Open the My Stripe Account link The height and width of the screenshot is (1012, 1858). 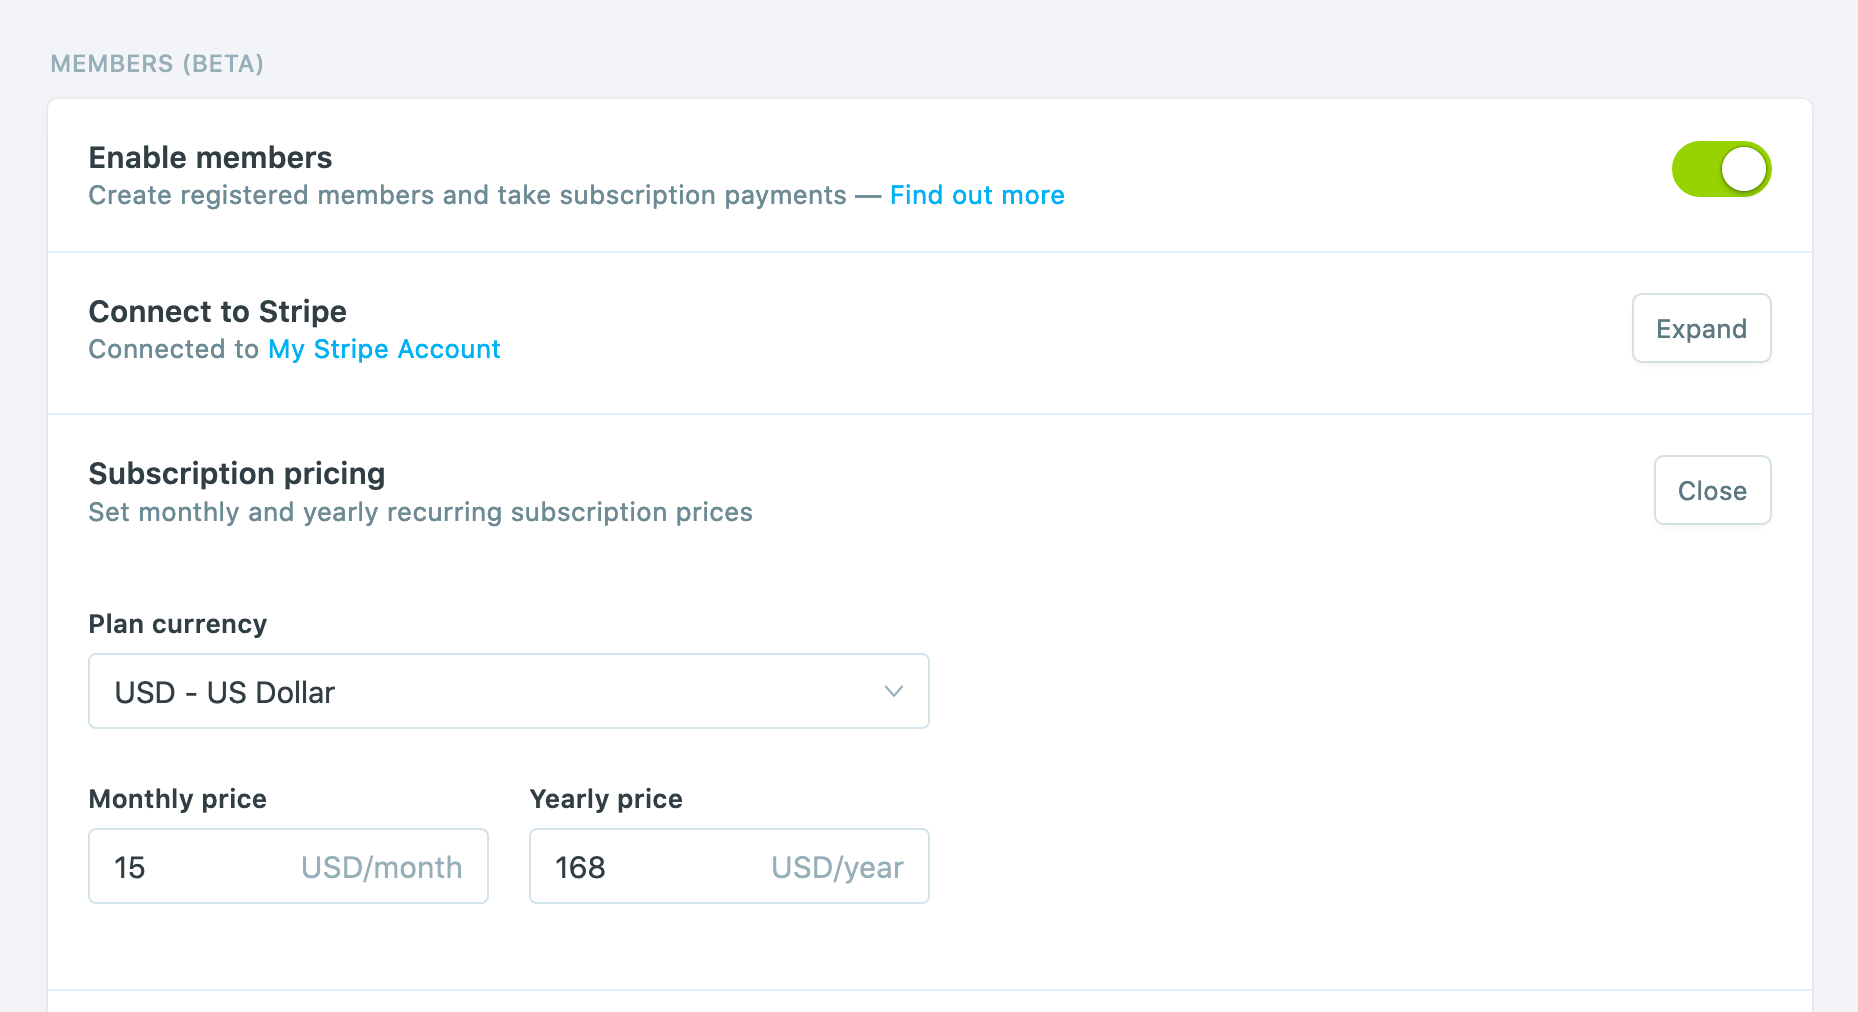point(384,349)
